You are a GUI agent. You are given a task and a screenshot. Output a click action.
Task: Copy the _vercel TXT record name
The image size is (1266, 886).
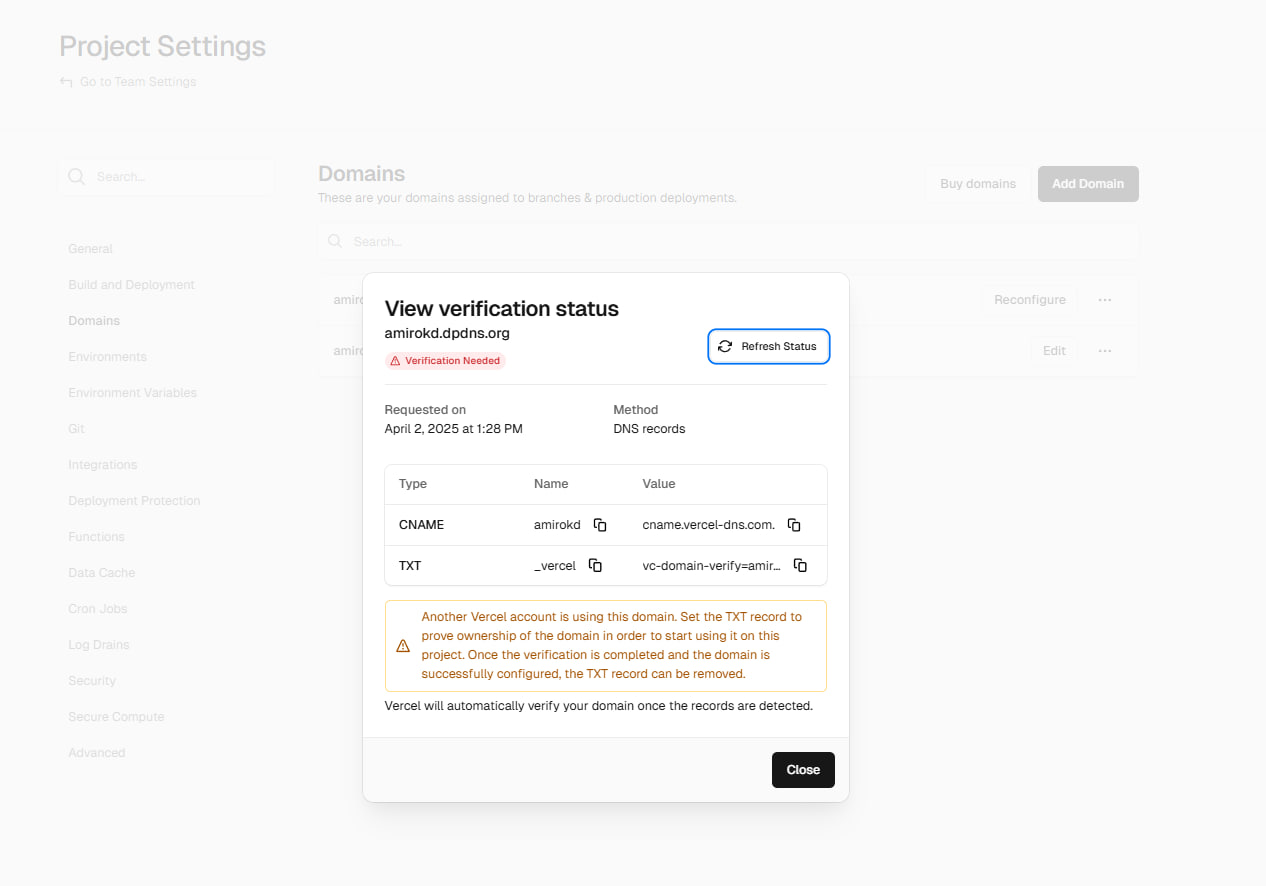(595, 566)
